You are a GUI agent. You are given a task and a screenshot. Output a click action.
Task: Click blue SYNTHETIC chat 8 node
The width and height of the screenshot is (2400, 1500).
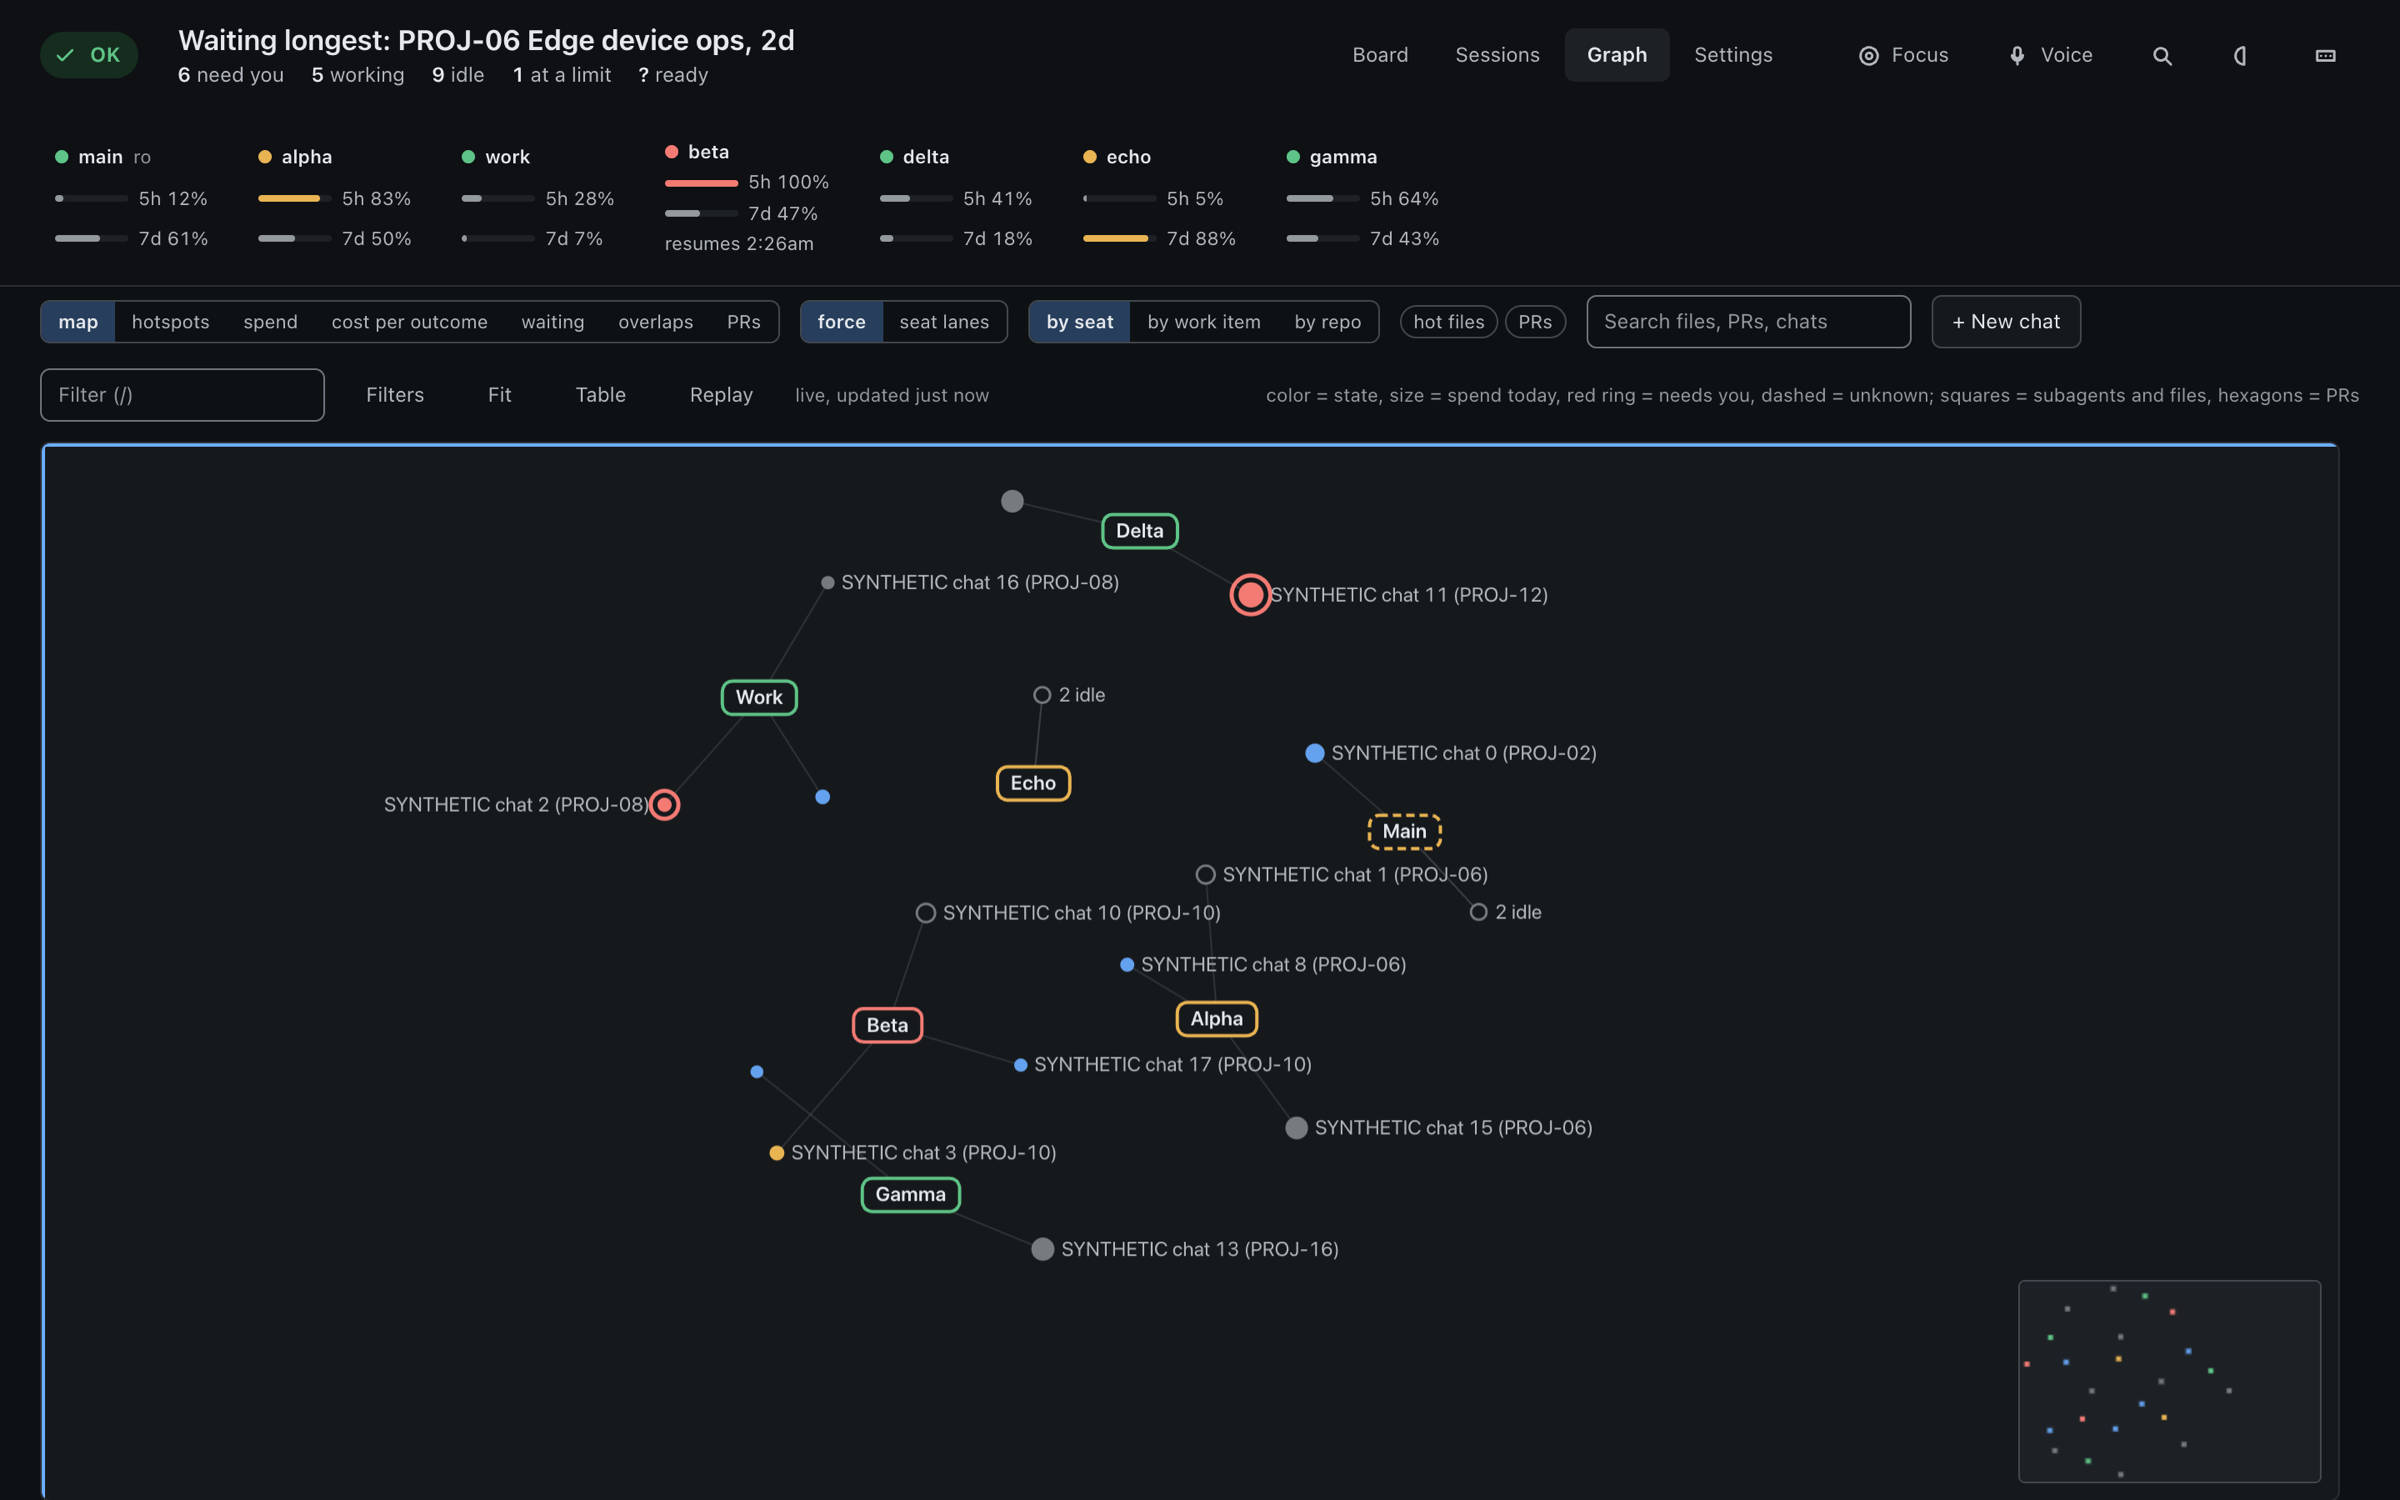coord(1127,964)
